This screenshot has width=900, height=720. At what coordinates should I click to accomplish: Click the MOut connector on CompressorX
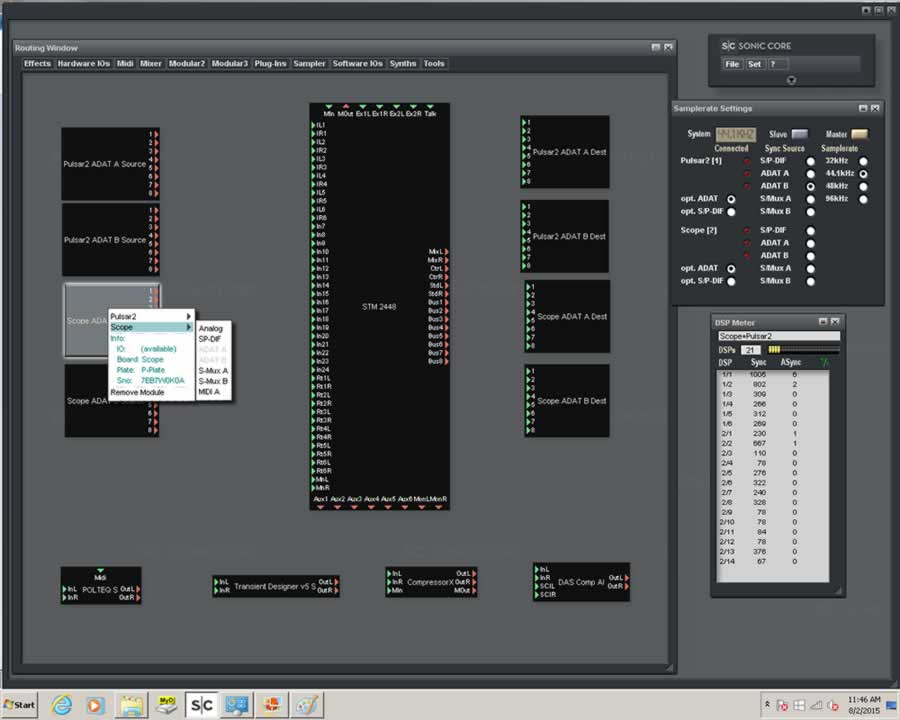(474, 590)
